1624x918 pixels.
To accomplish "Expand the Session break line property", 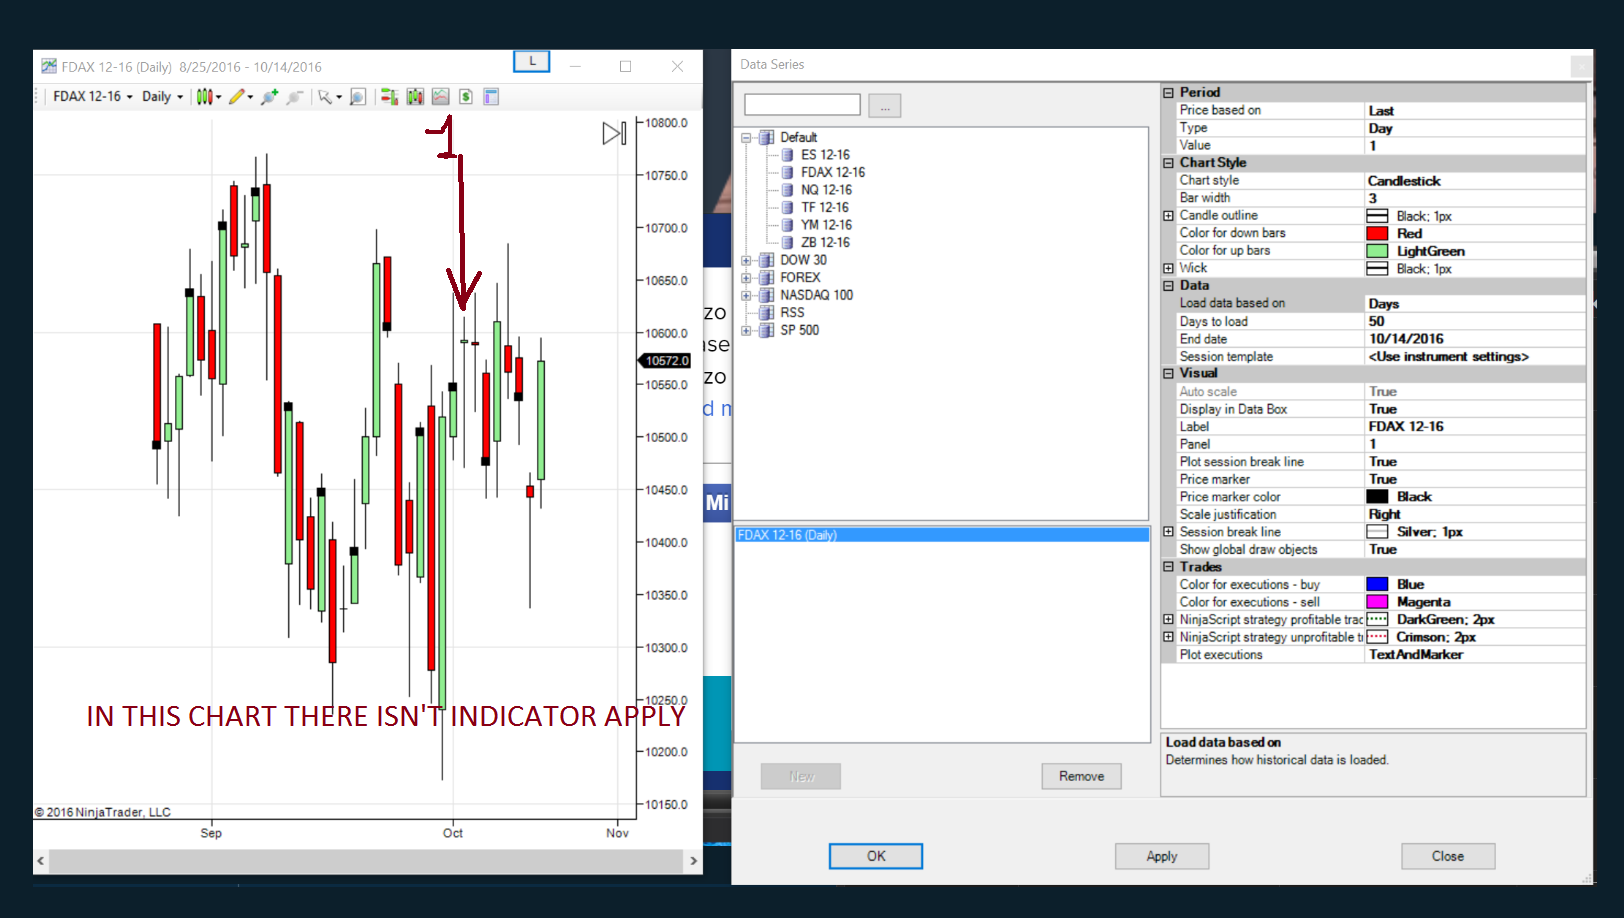I will click(1168, 532).
